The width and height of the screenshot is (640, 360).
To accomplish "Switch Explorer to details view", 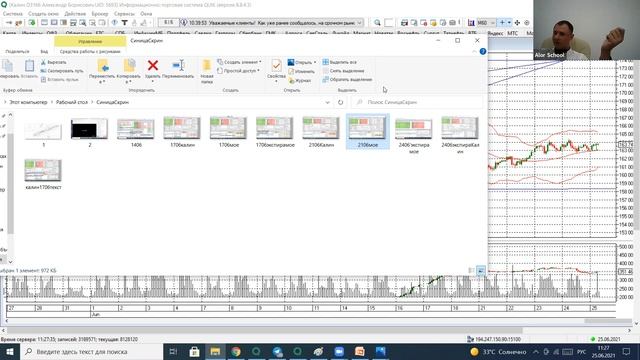I will 471,270.
